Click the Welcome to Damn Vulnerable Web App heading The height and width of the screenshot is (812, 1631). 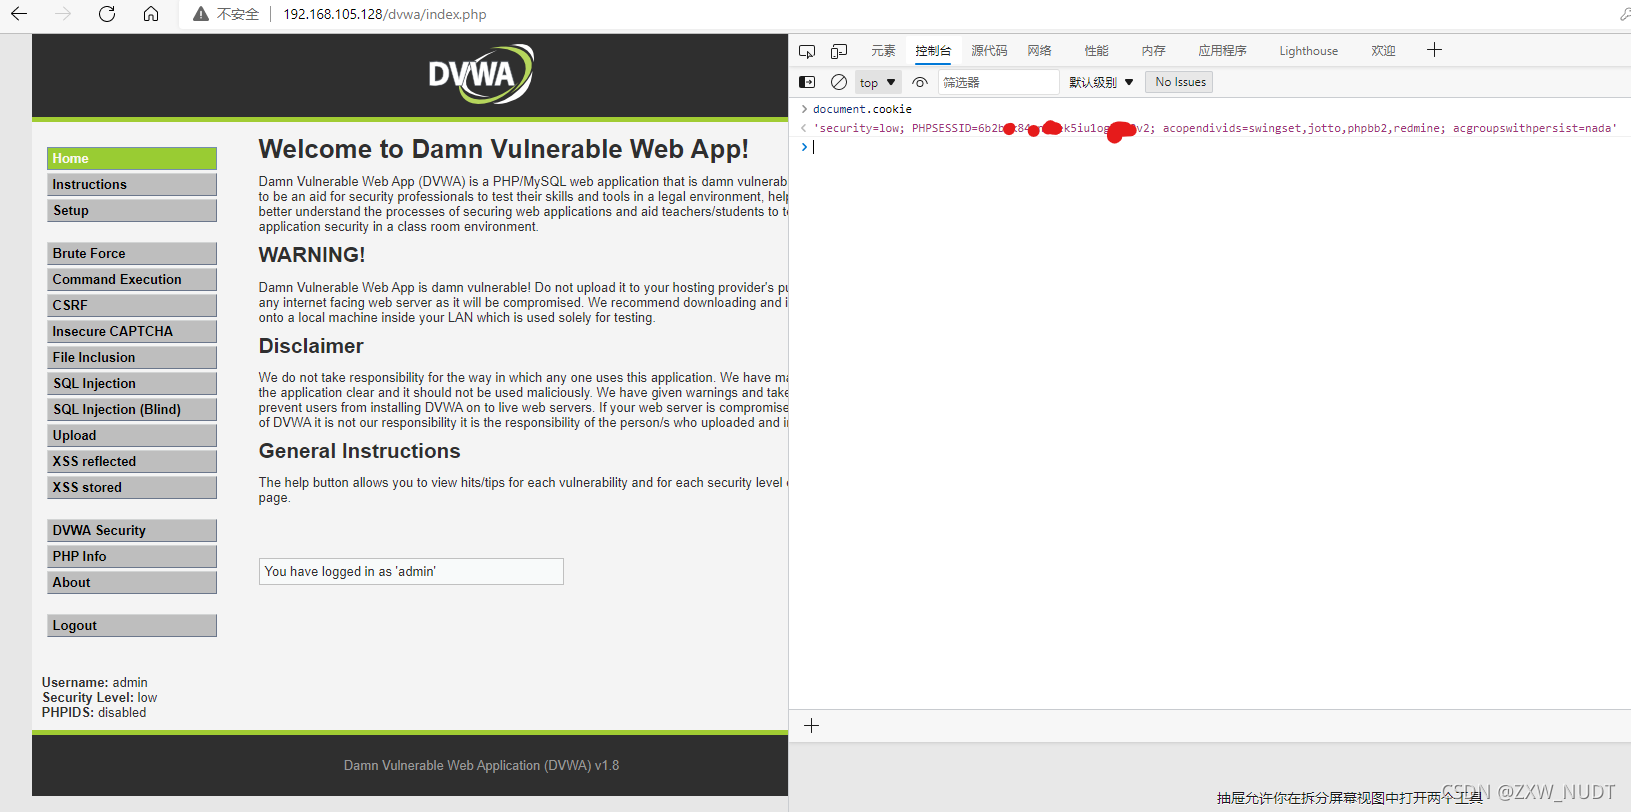click(x=504, y=149)
